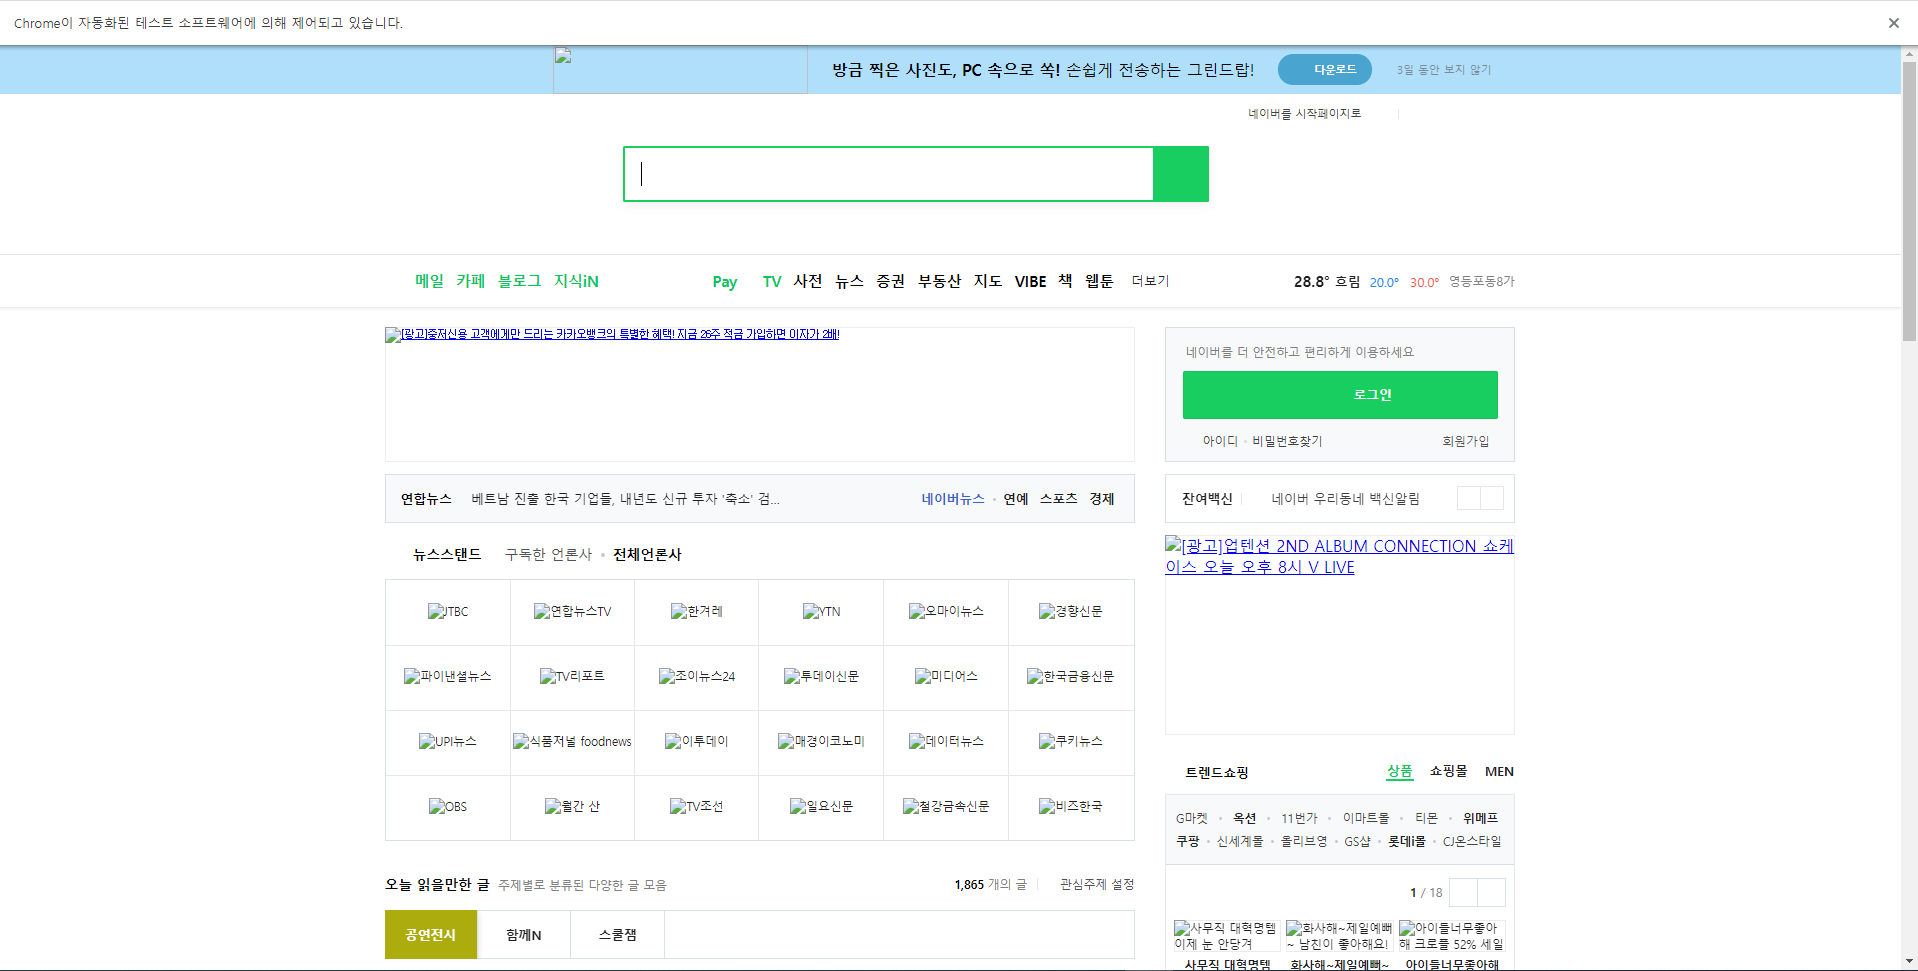Select the 함께N topic tab
1918x971 pixels.
pyautogui.click(x=524, y=935)
